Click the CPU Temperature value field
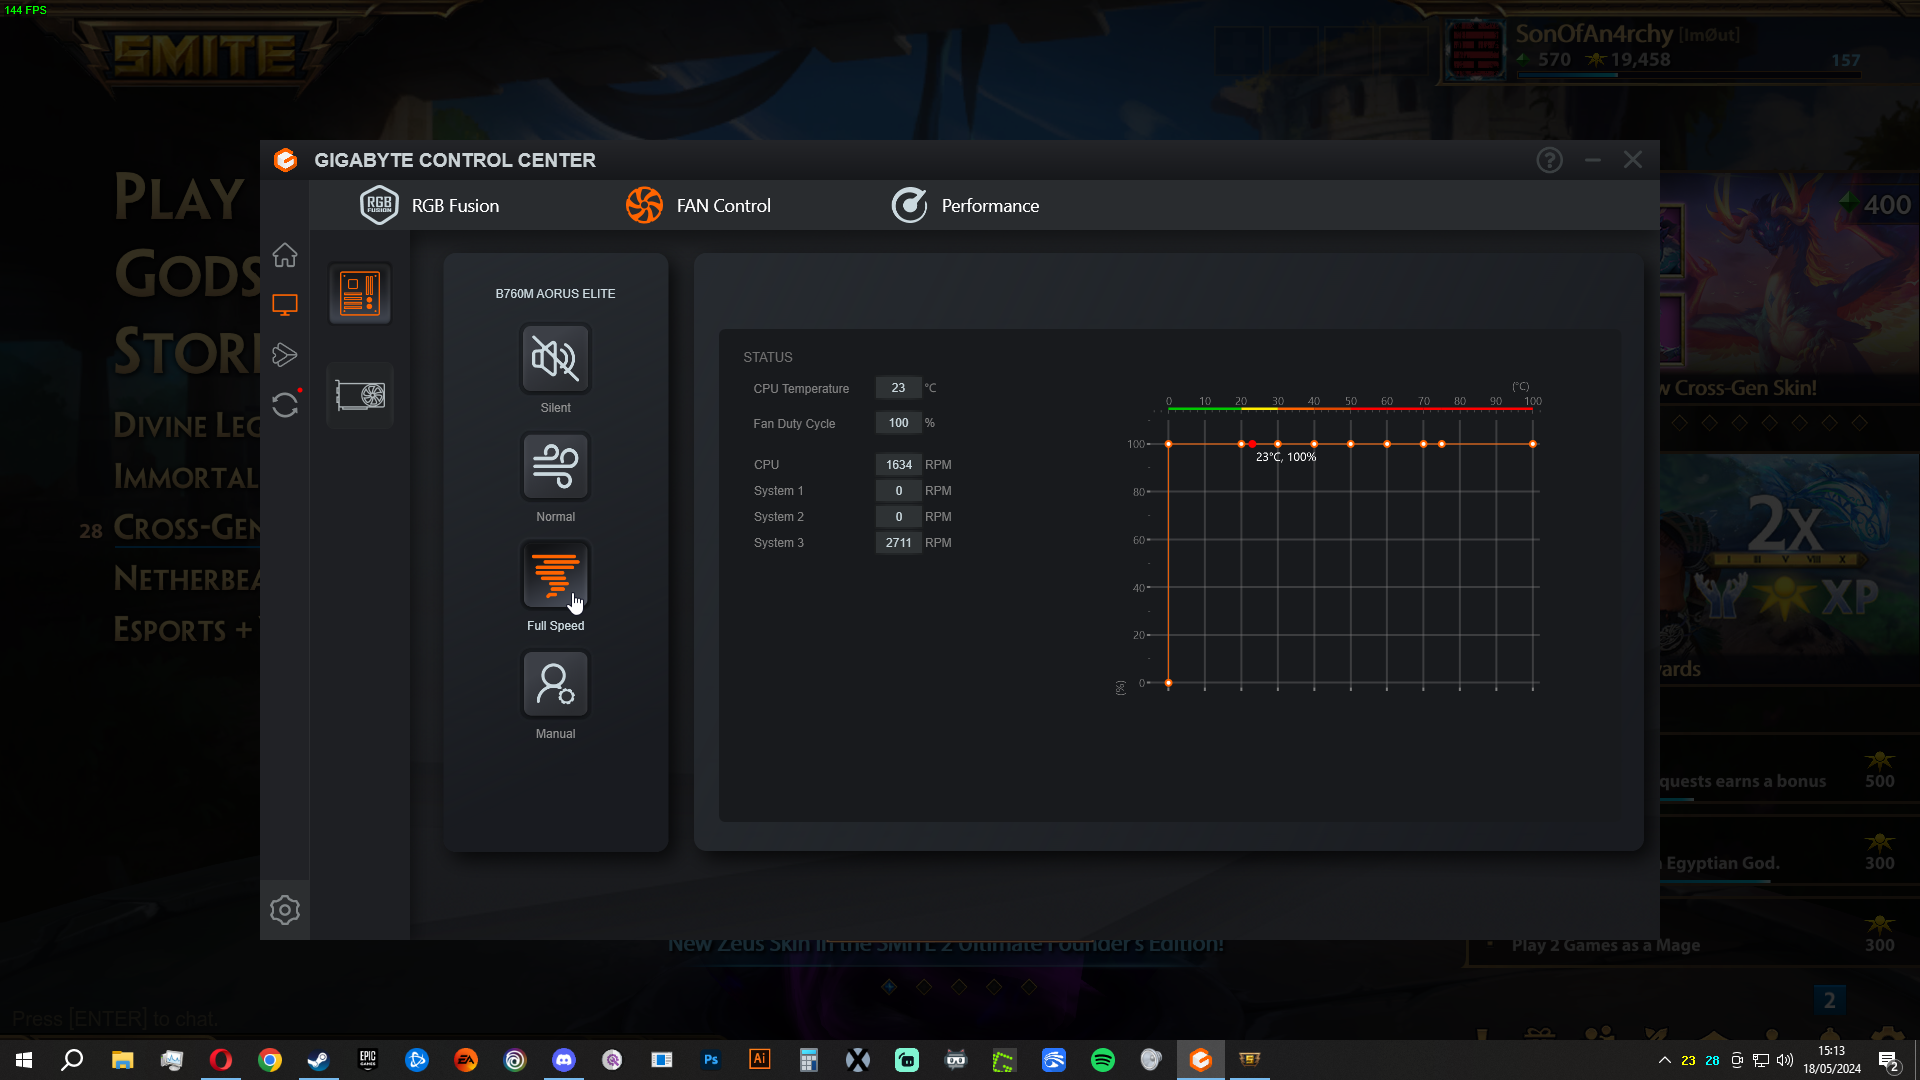This screenshot has height=1080, width=1920. coord(898,388)
